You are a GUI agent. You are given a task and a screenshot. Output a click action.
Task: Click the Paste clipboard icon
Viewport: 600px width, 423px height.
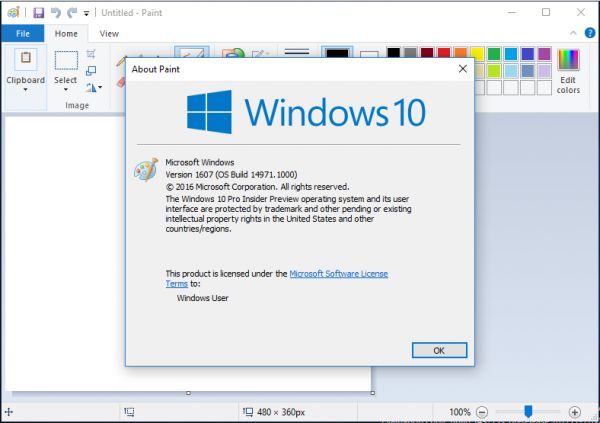[x=26, y=58]
